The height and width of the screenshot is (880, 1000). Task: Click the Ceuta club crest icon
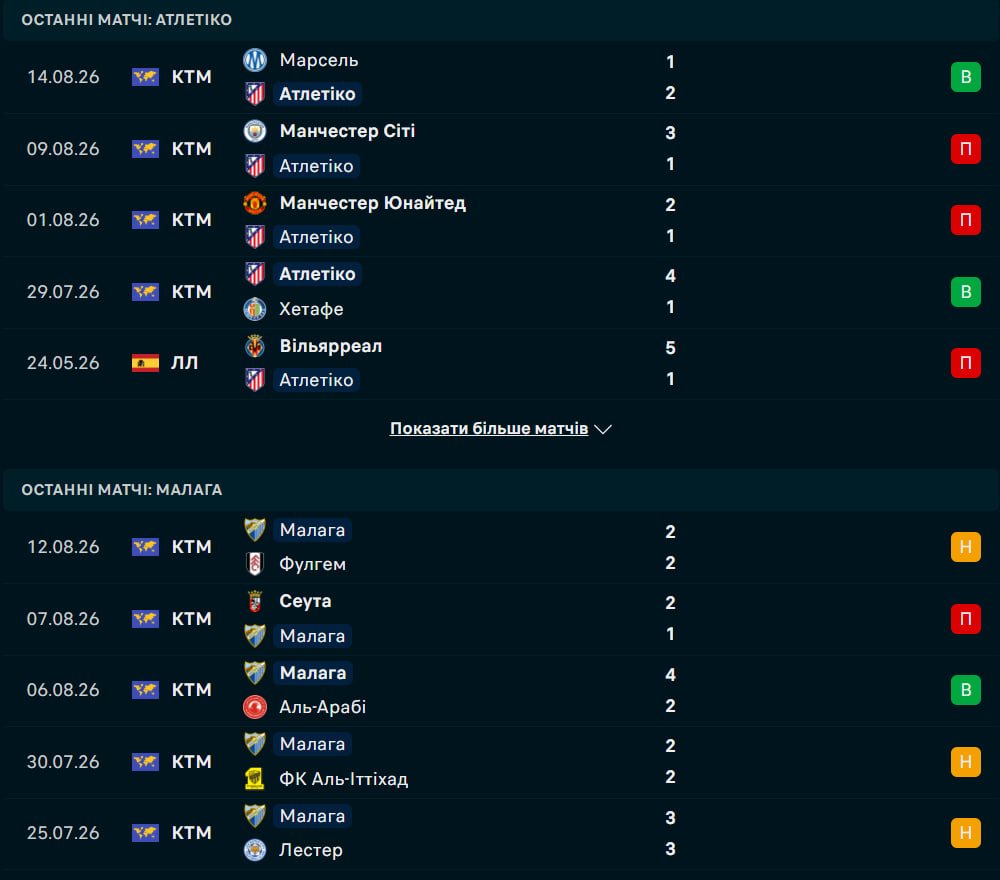tap(254, 601)
